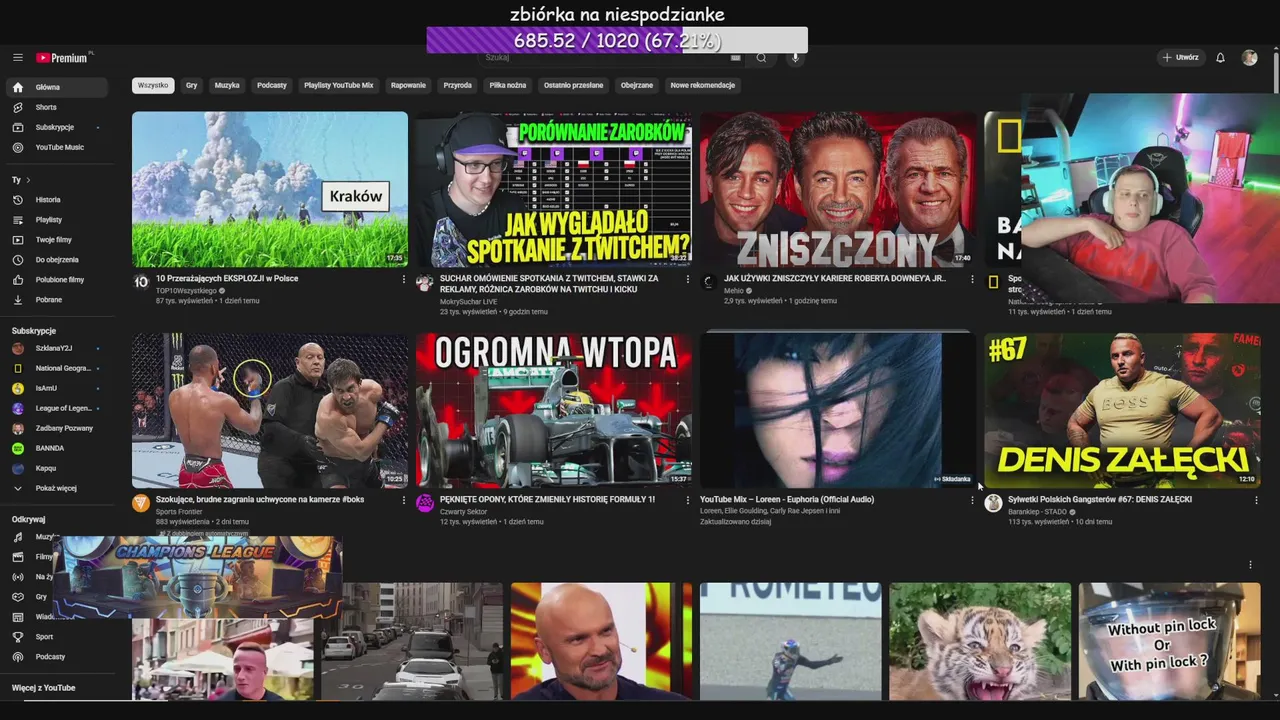Open League of Legends subscription channel

57,408
